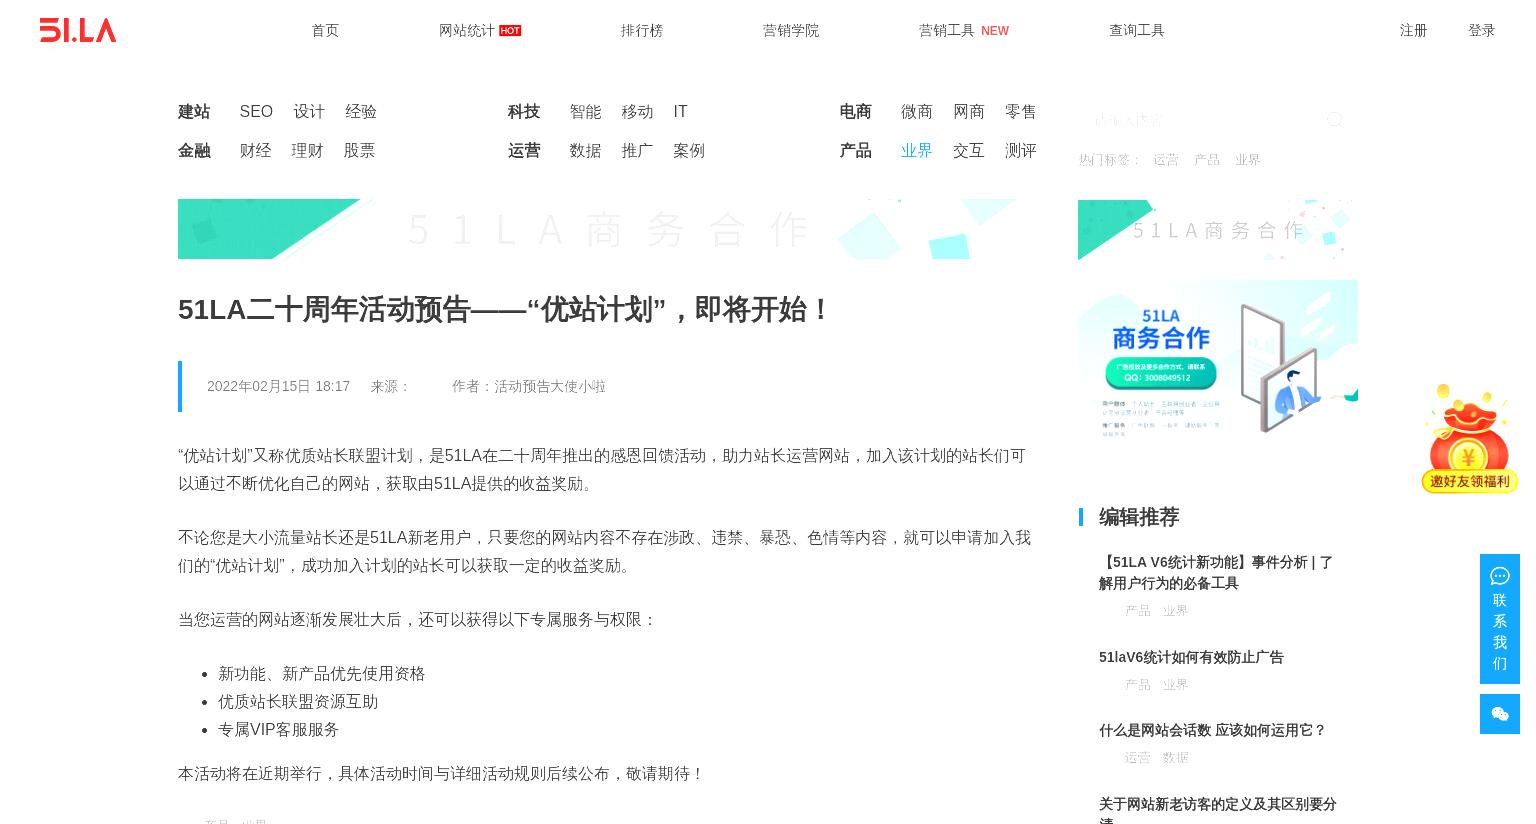1536x824 pixels.
Task: Click the 编辑推荐 section heading
Action: [1139, 517]
